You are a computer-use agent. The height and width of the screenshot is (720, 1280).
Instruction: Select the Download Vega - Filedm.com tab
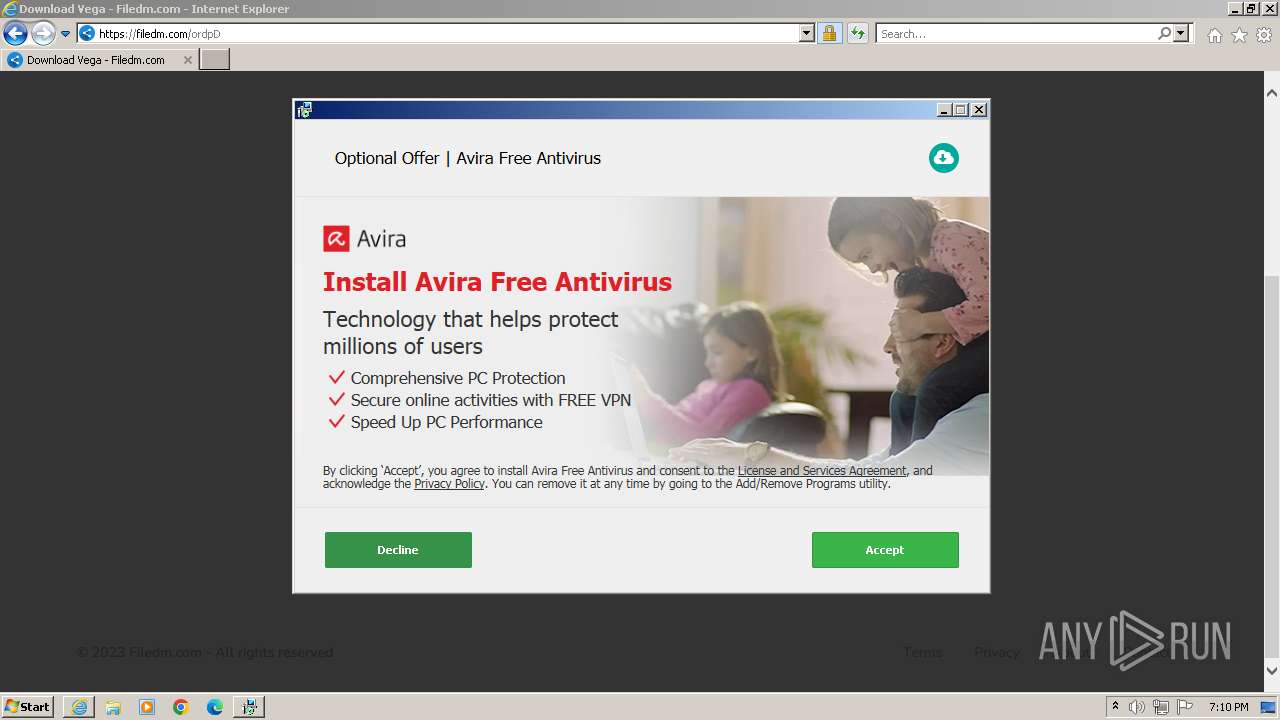point(96,60)
